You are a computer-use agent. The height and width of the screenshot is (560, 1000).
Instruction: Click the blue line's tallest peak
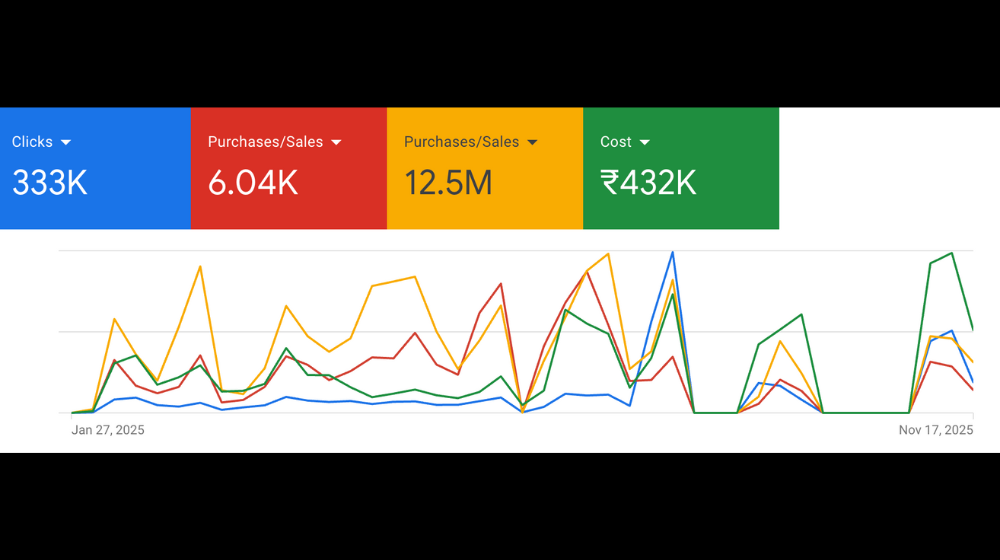pyautogui.click(x=673, y=252)
